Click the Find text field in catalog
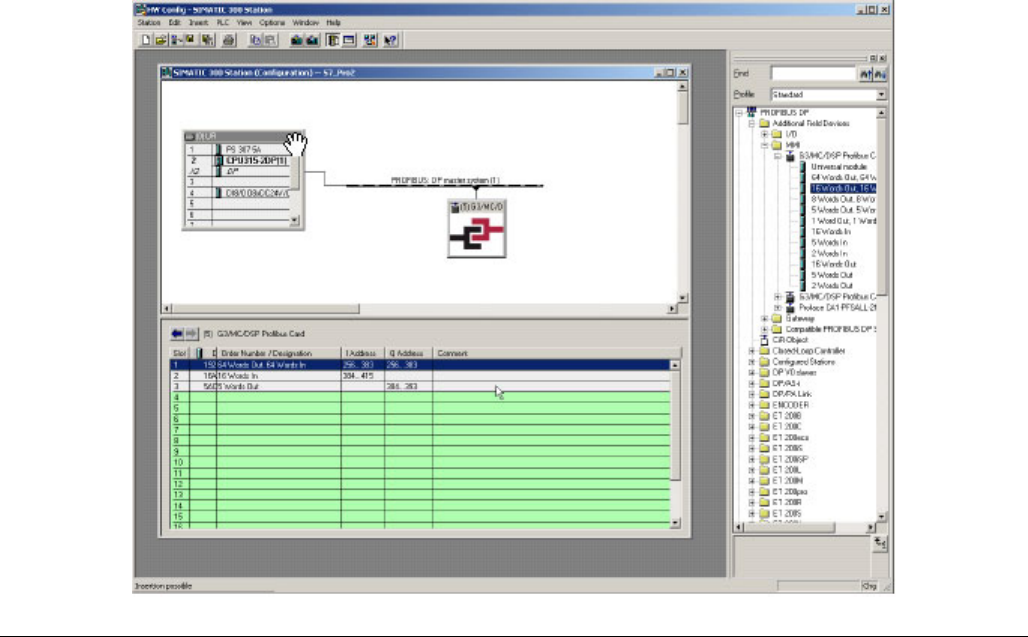 coord(813,74)
